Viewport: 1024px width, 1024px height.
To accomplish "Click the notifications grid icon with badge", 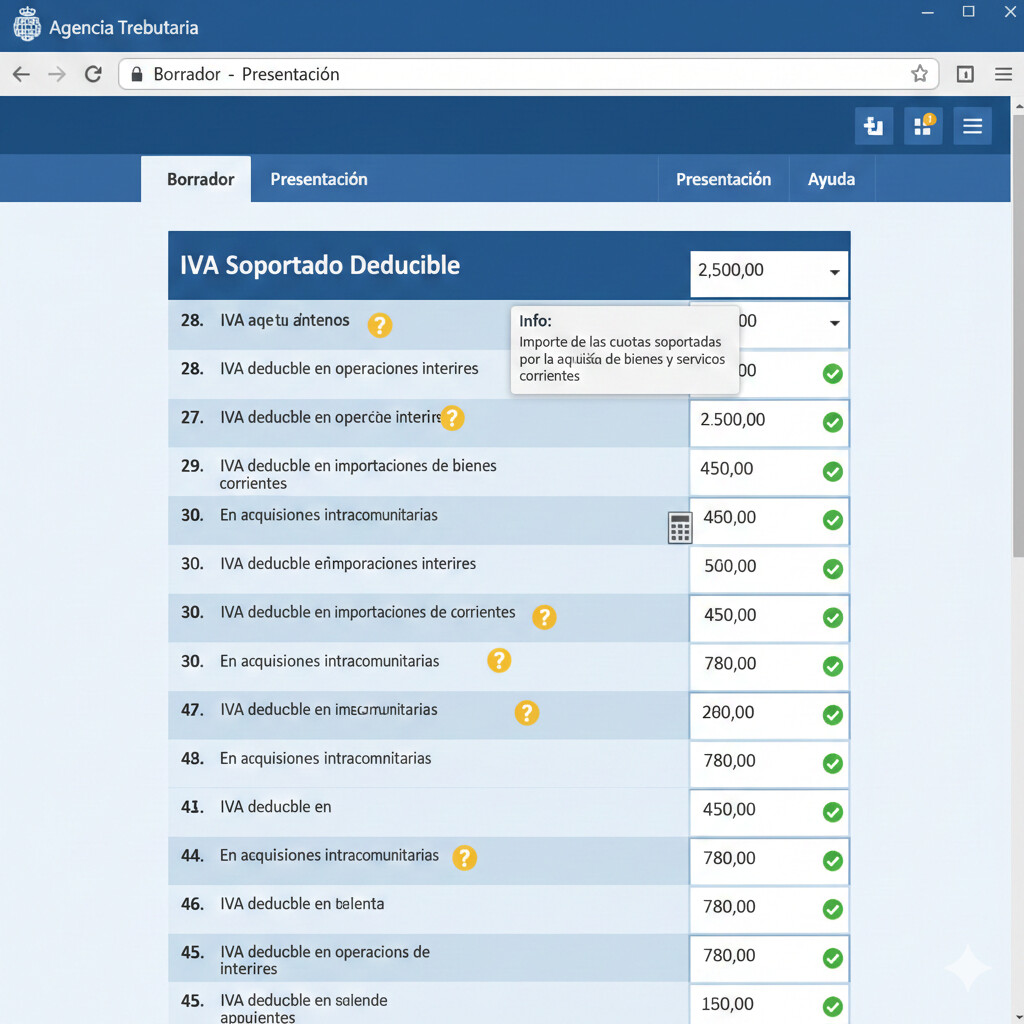I will click(x=922, y=126).
